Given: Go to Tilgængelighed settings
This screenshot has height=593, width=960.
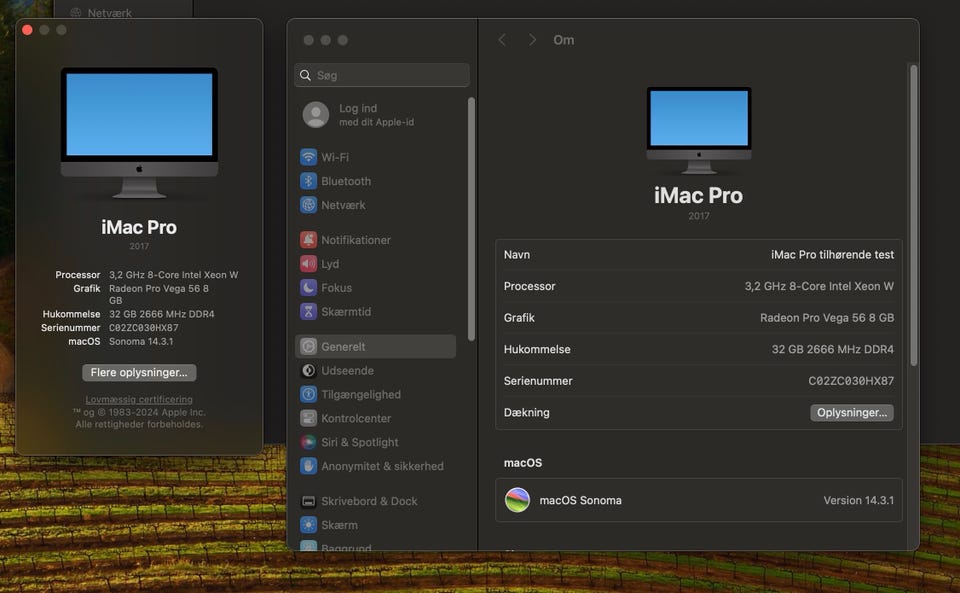Looking at the screenshot, I should tap(360, 394).
